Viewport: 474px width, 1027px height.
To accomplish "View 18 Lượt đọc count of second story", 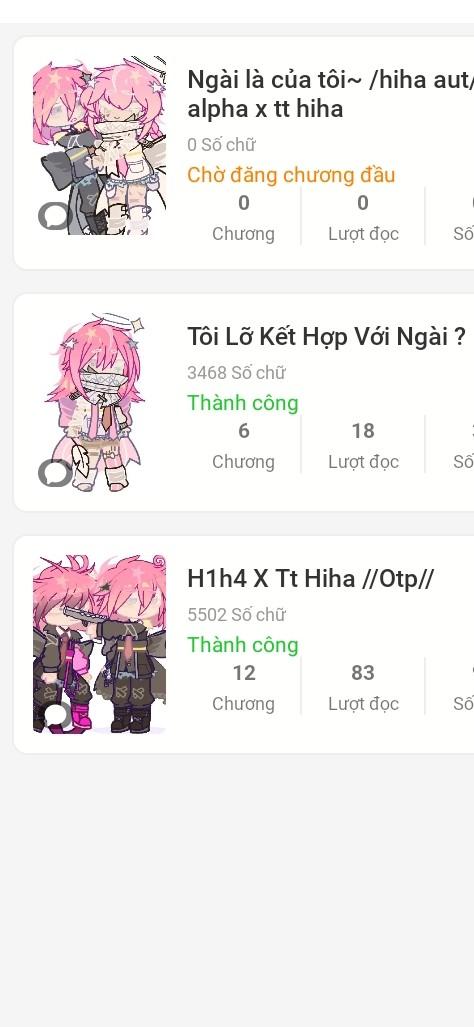I will (x=363, y=445).
